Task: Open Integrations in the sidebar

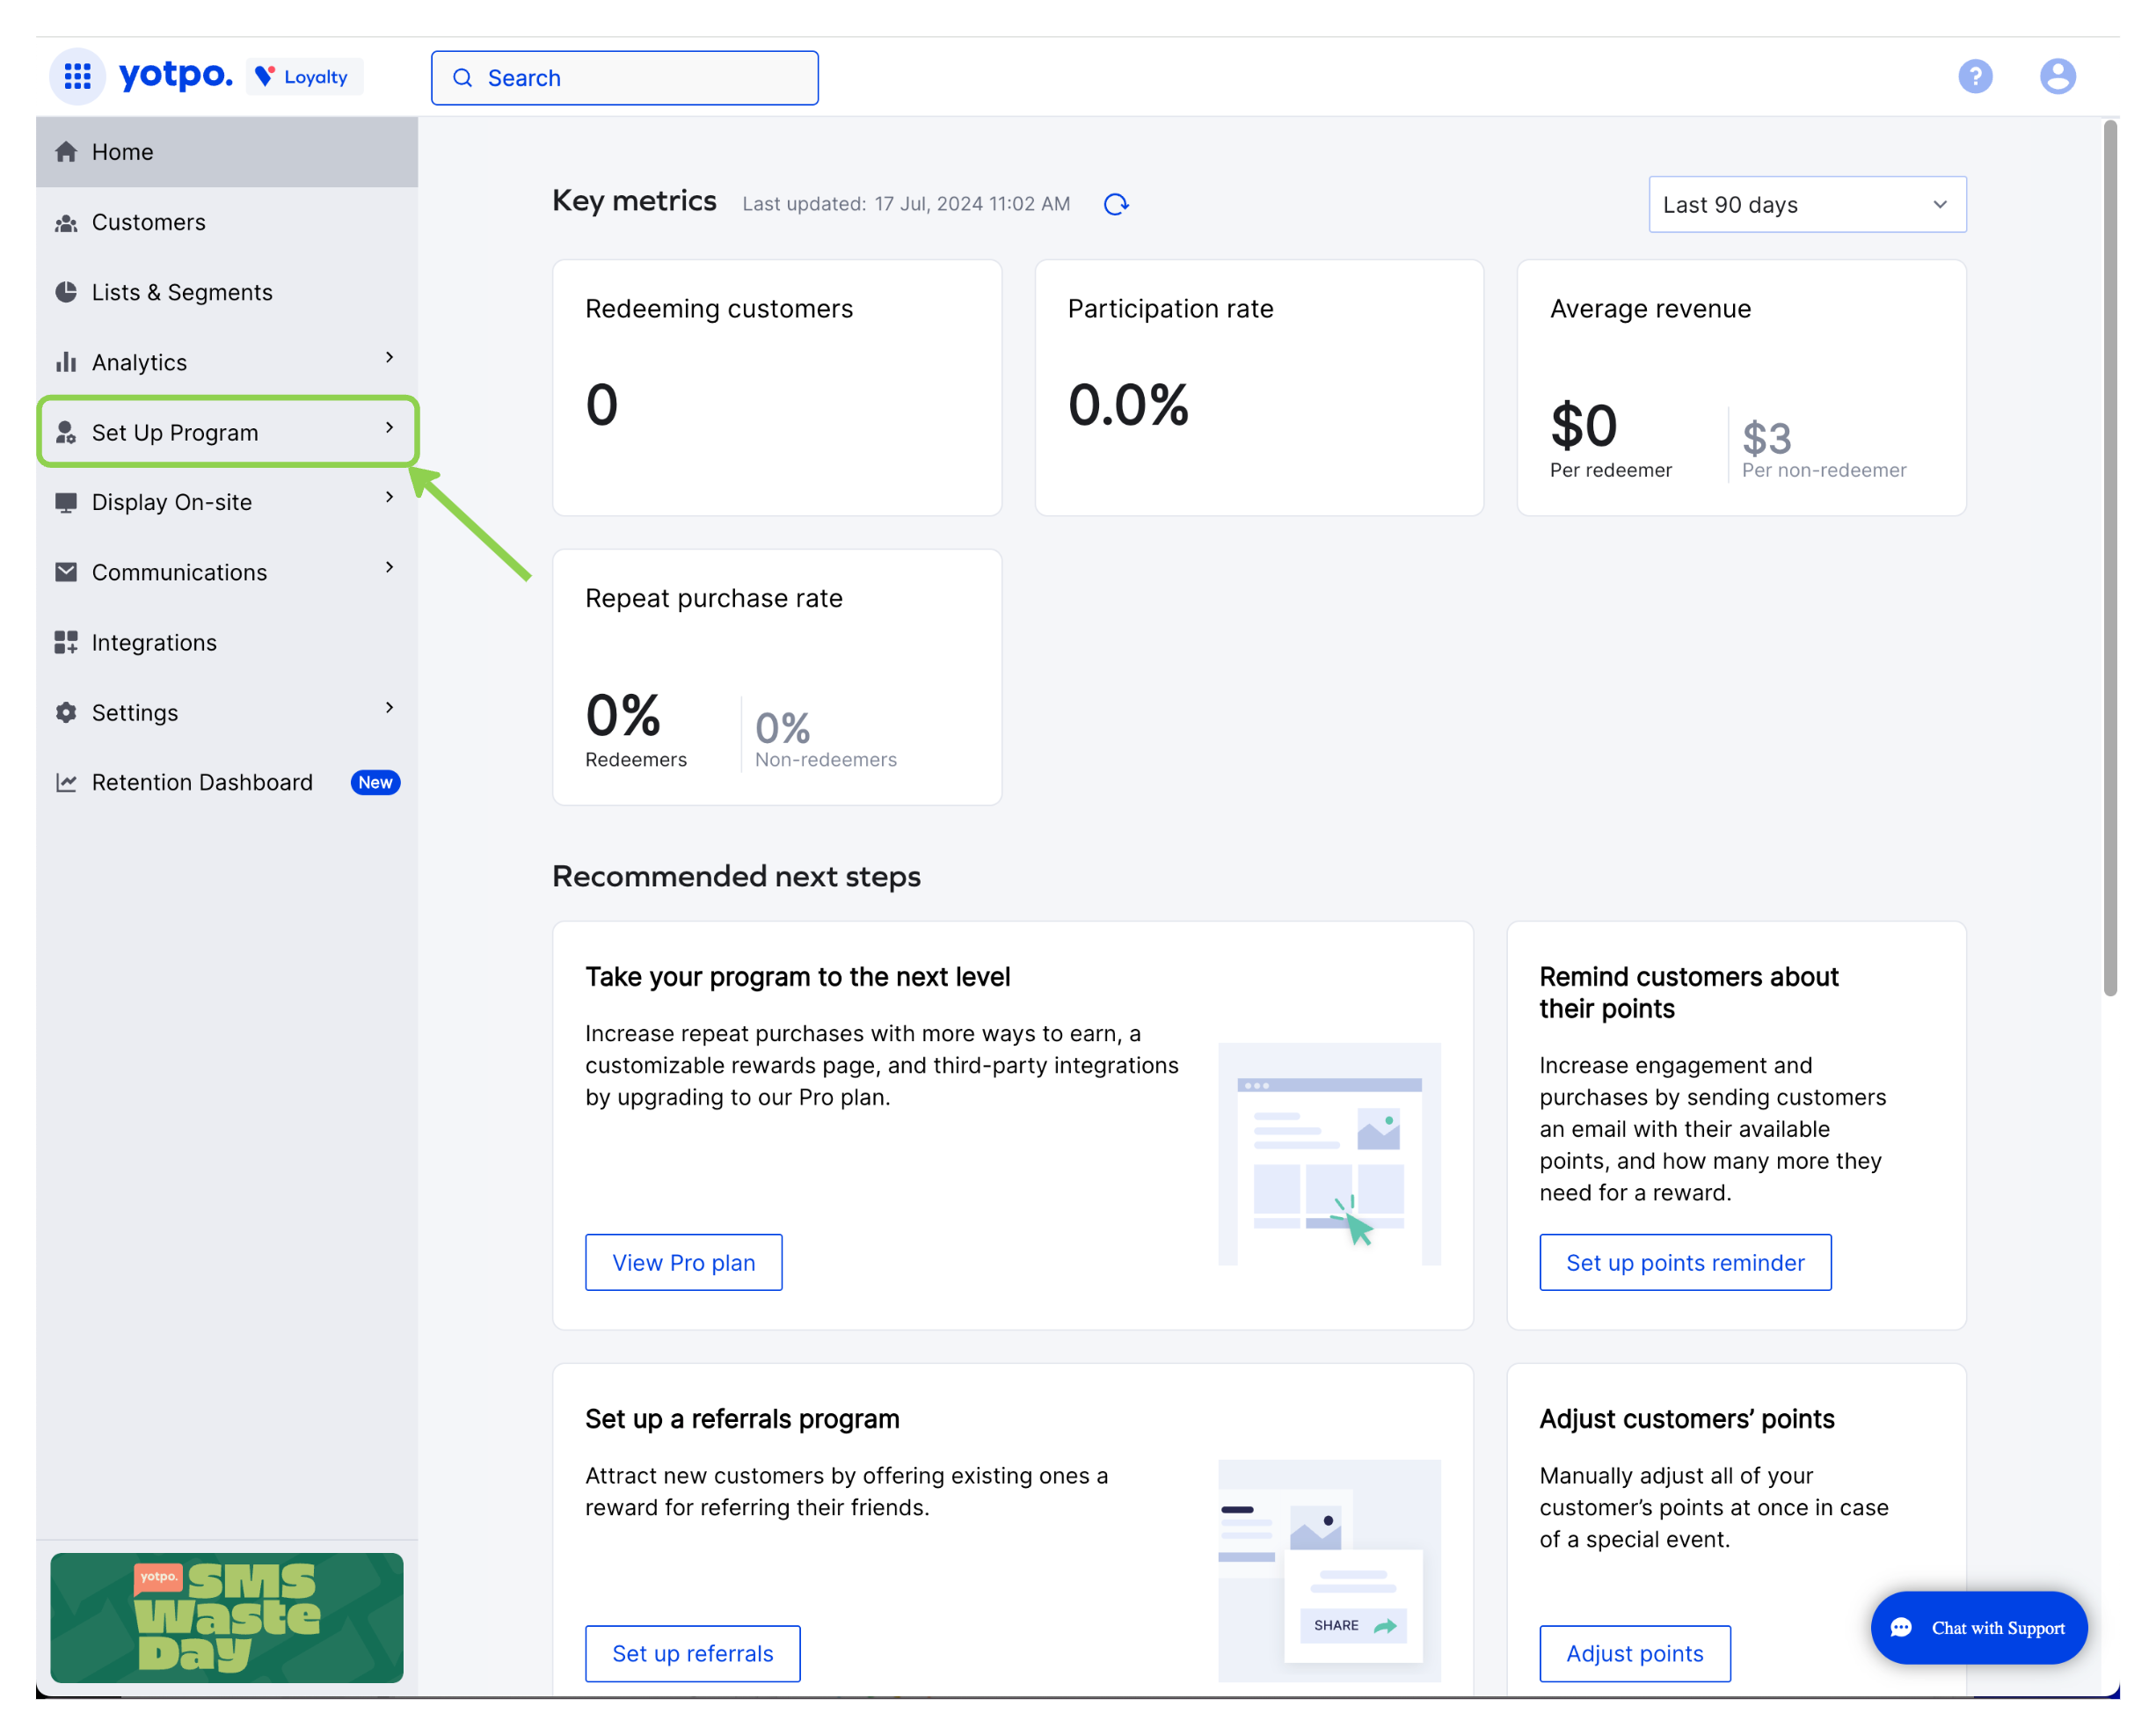Action: 227,642
